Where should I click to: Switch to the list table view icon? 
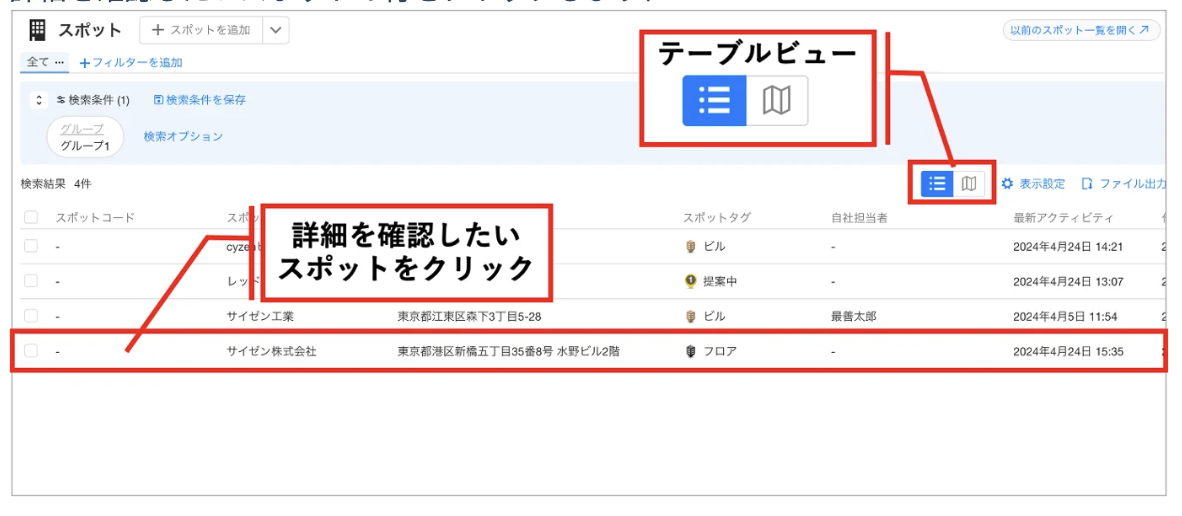tap(938, 184)
